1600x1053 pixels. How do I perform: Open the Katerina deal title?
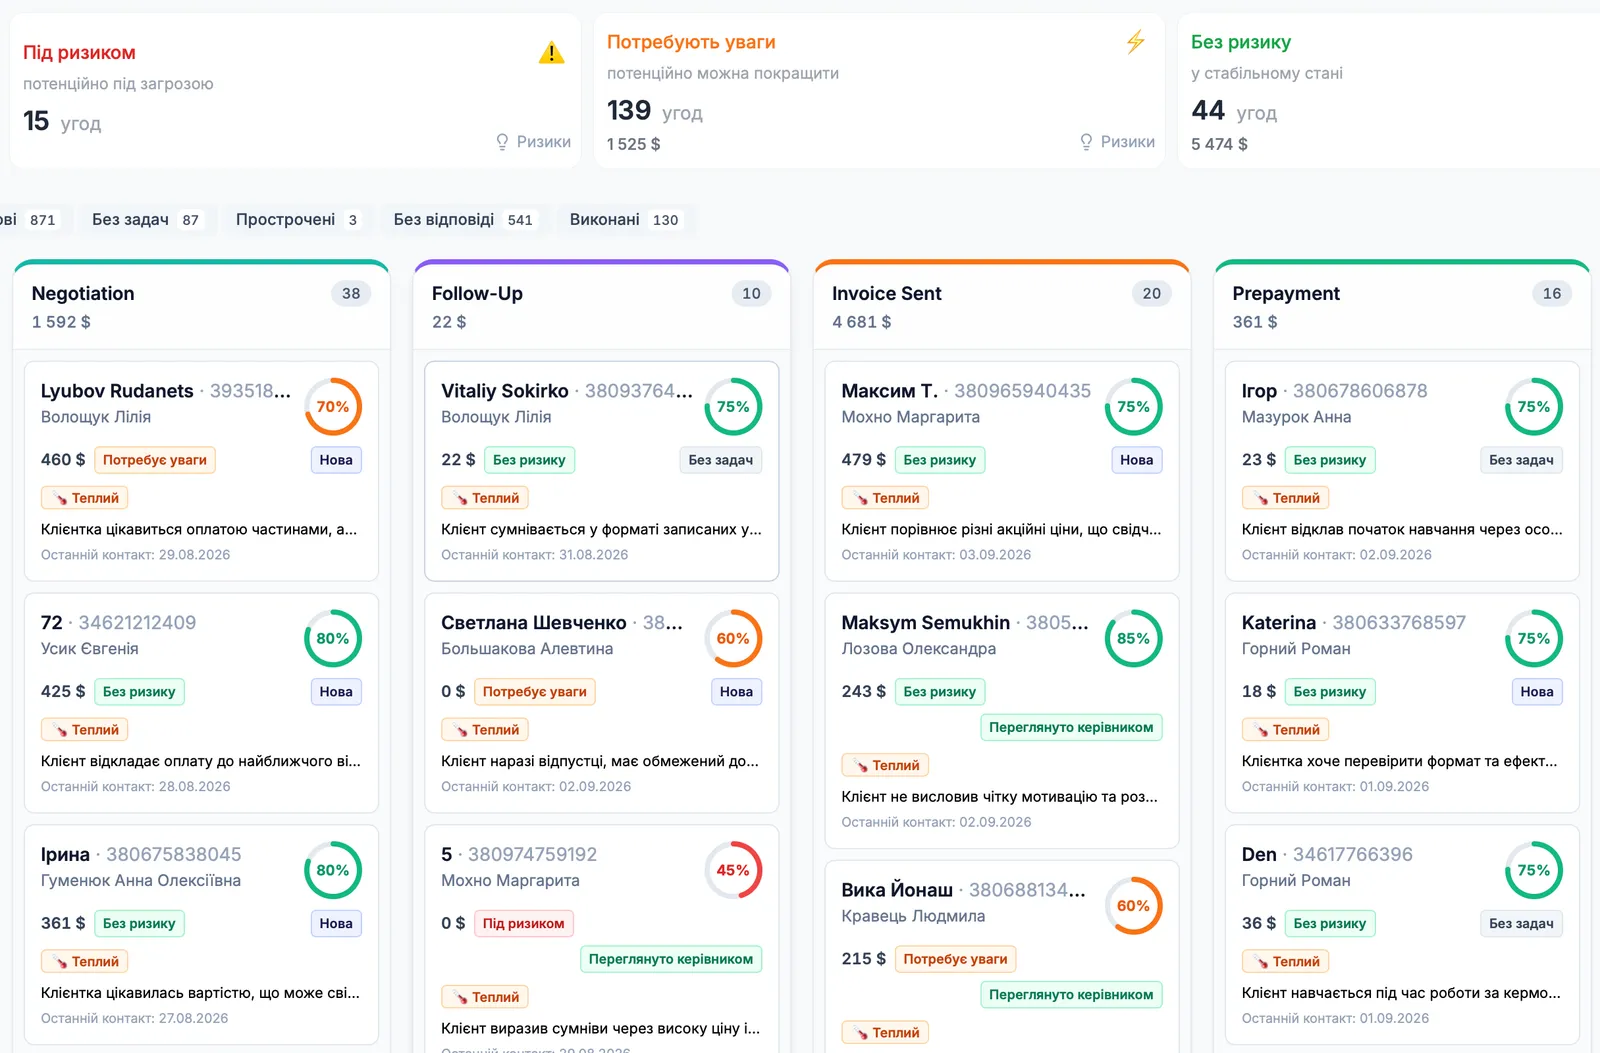1279,623
